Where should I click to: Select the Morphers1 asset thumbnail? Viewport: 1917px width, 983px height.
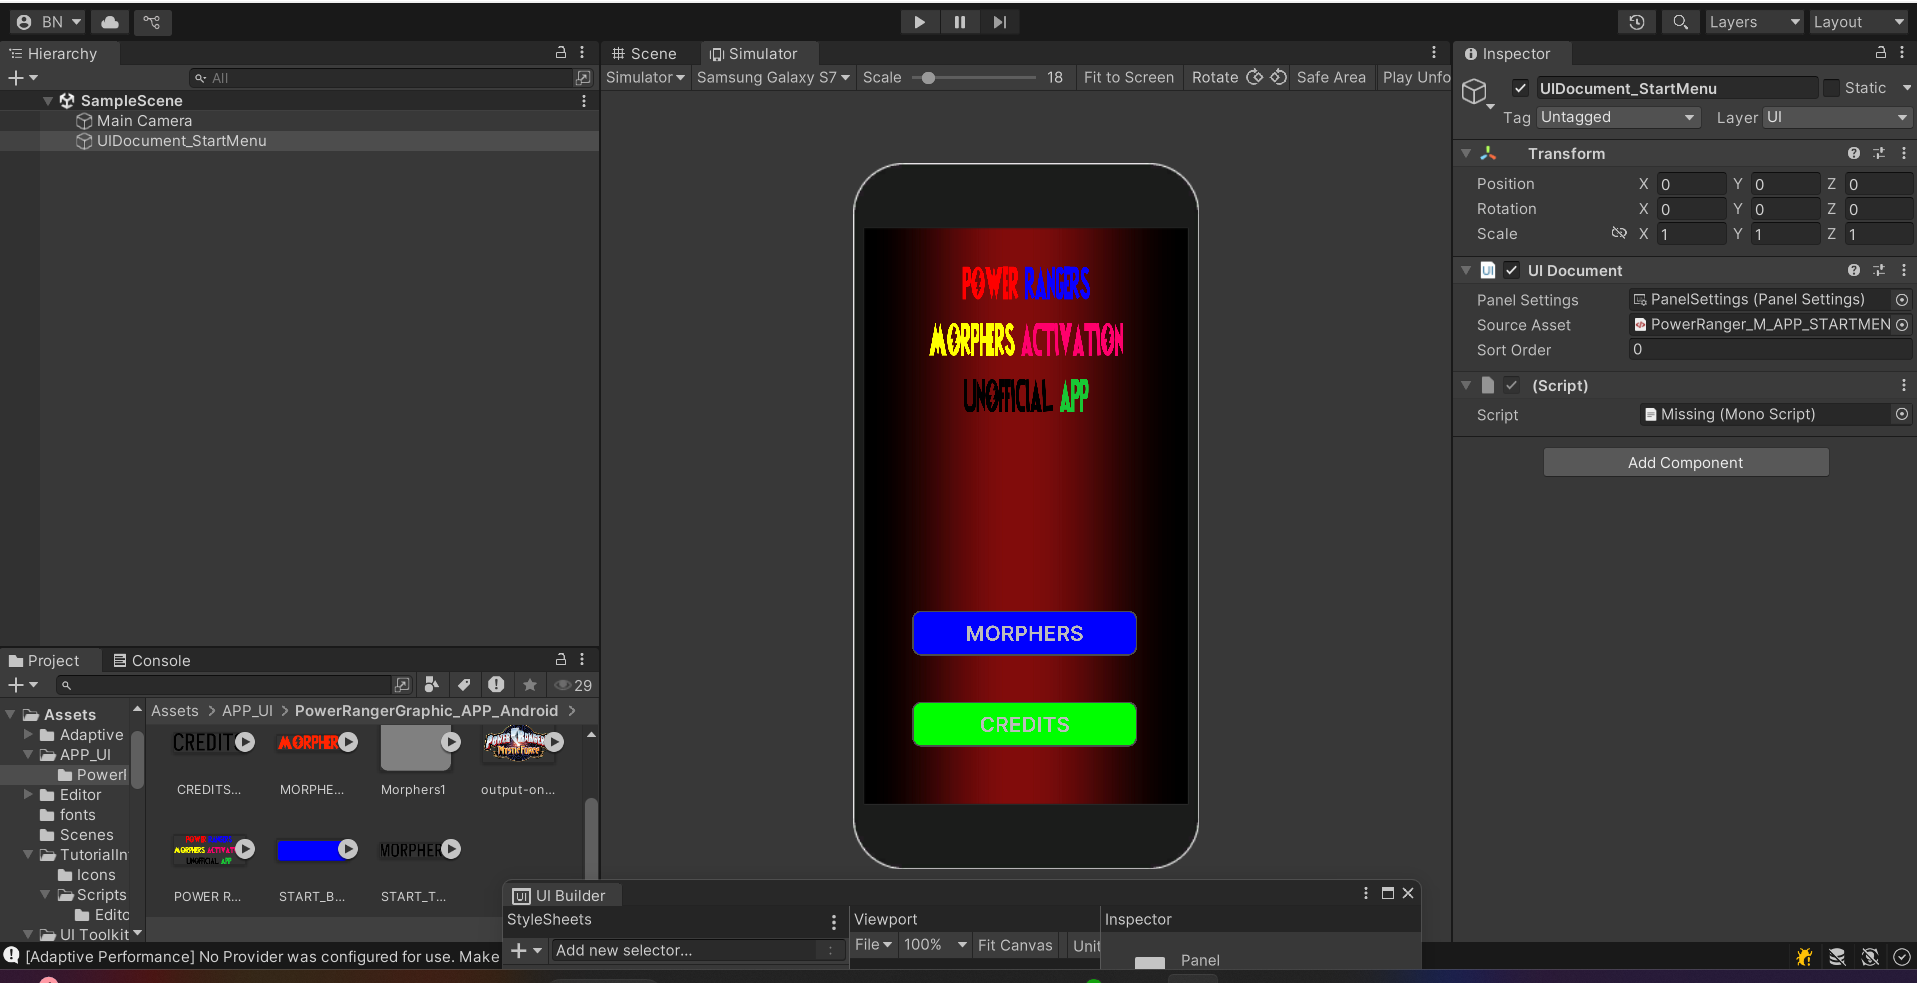tap(416, 749)
